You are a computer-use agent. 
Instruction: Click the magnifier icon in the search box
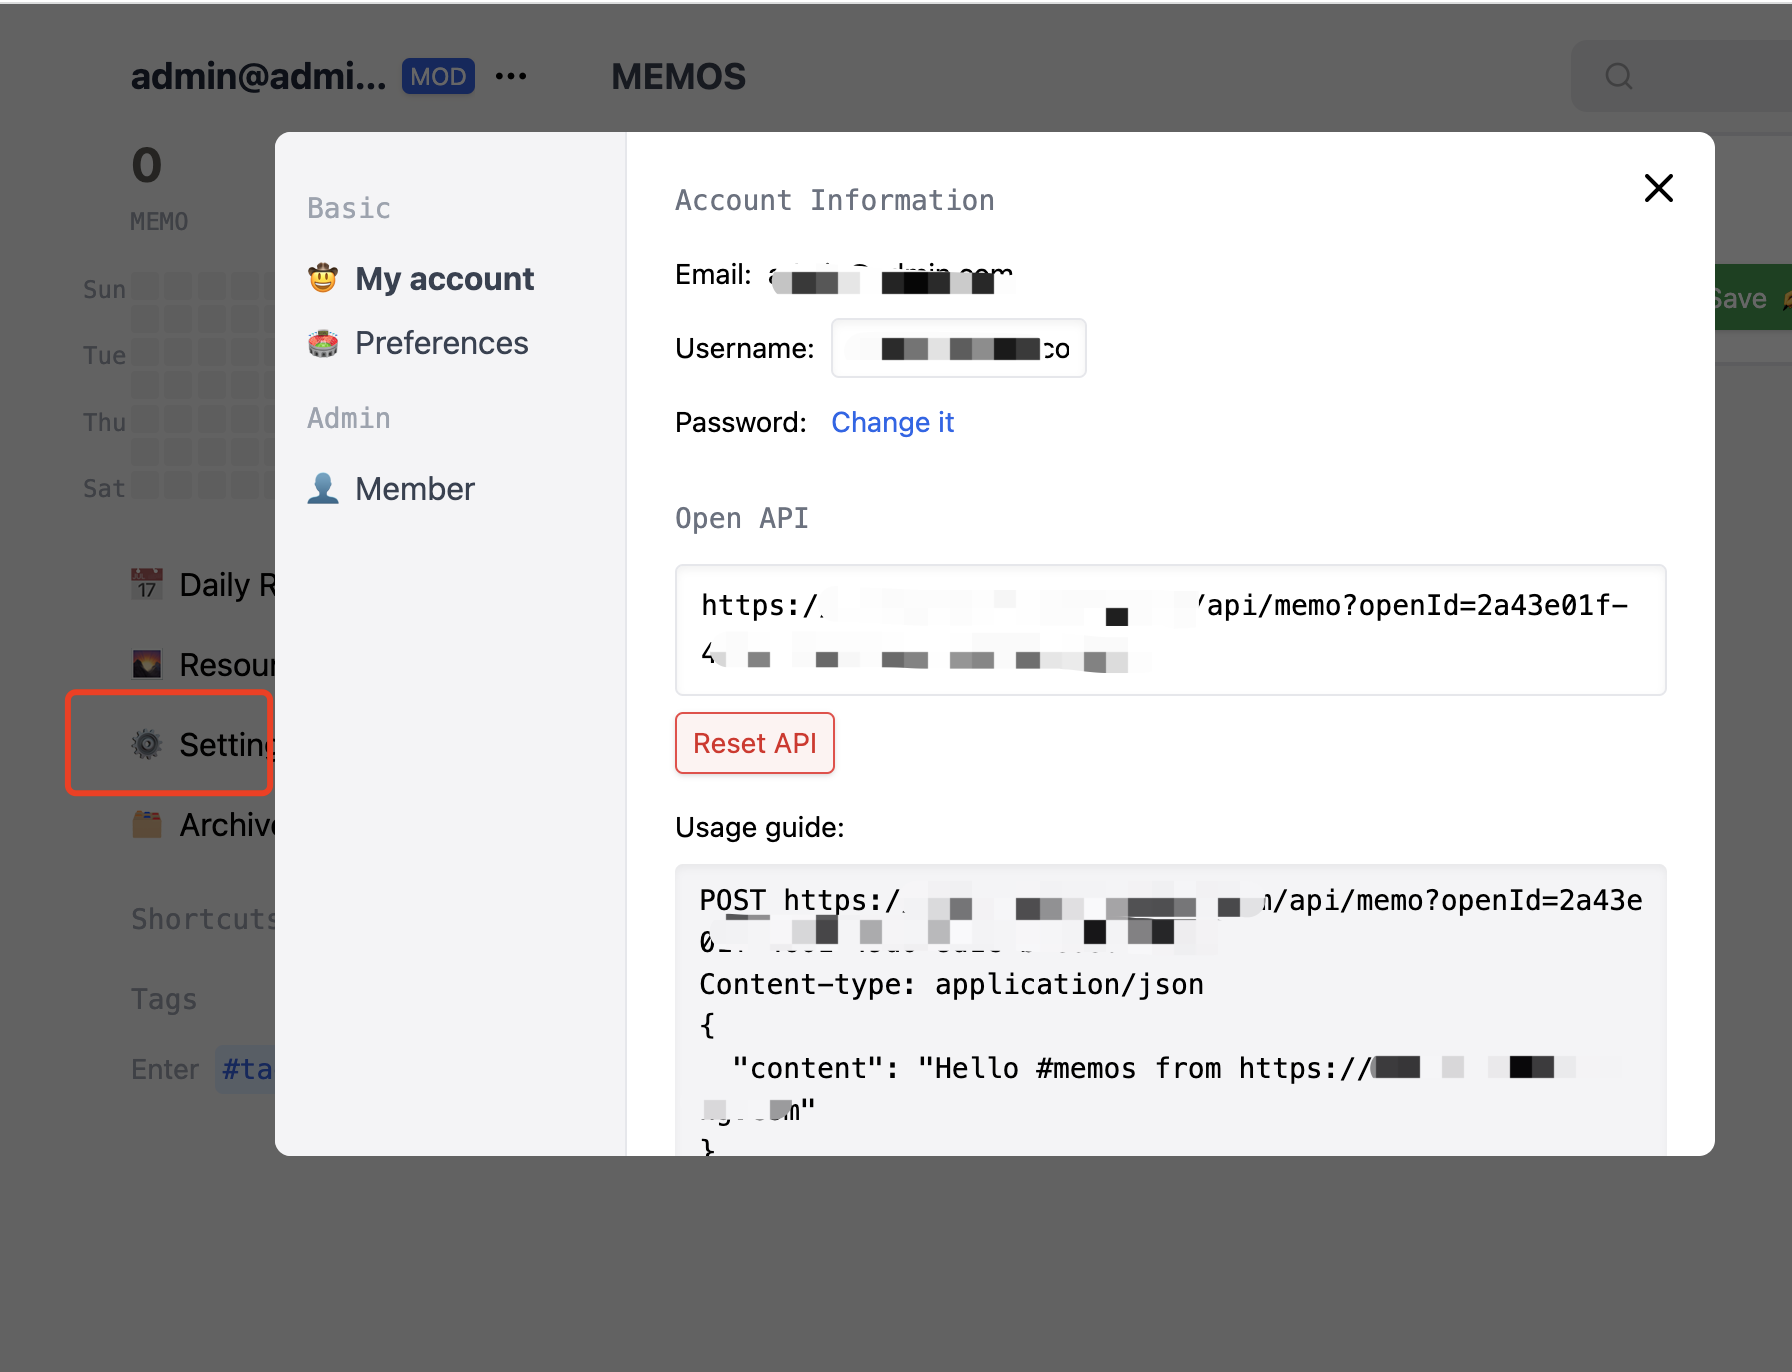(1619, 76)
